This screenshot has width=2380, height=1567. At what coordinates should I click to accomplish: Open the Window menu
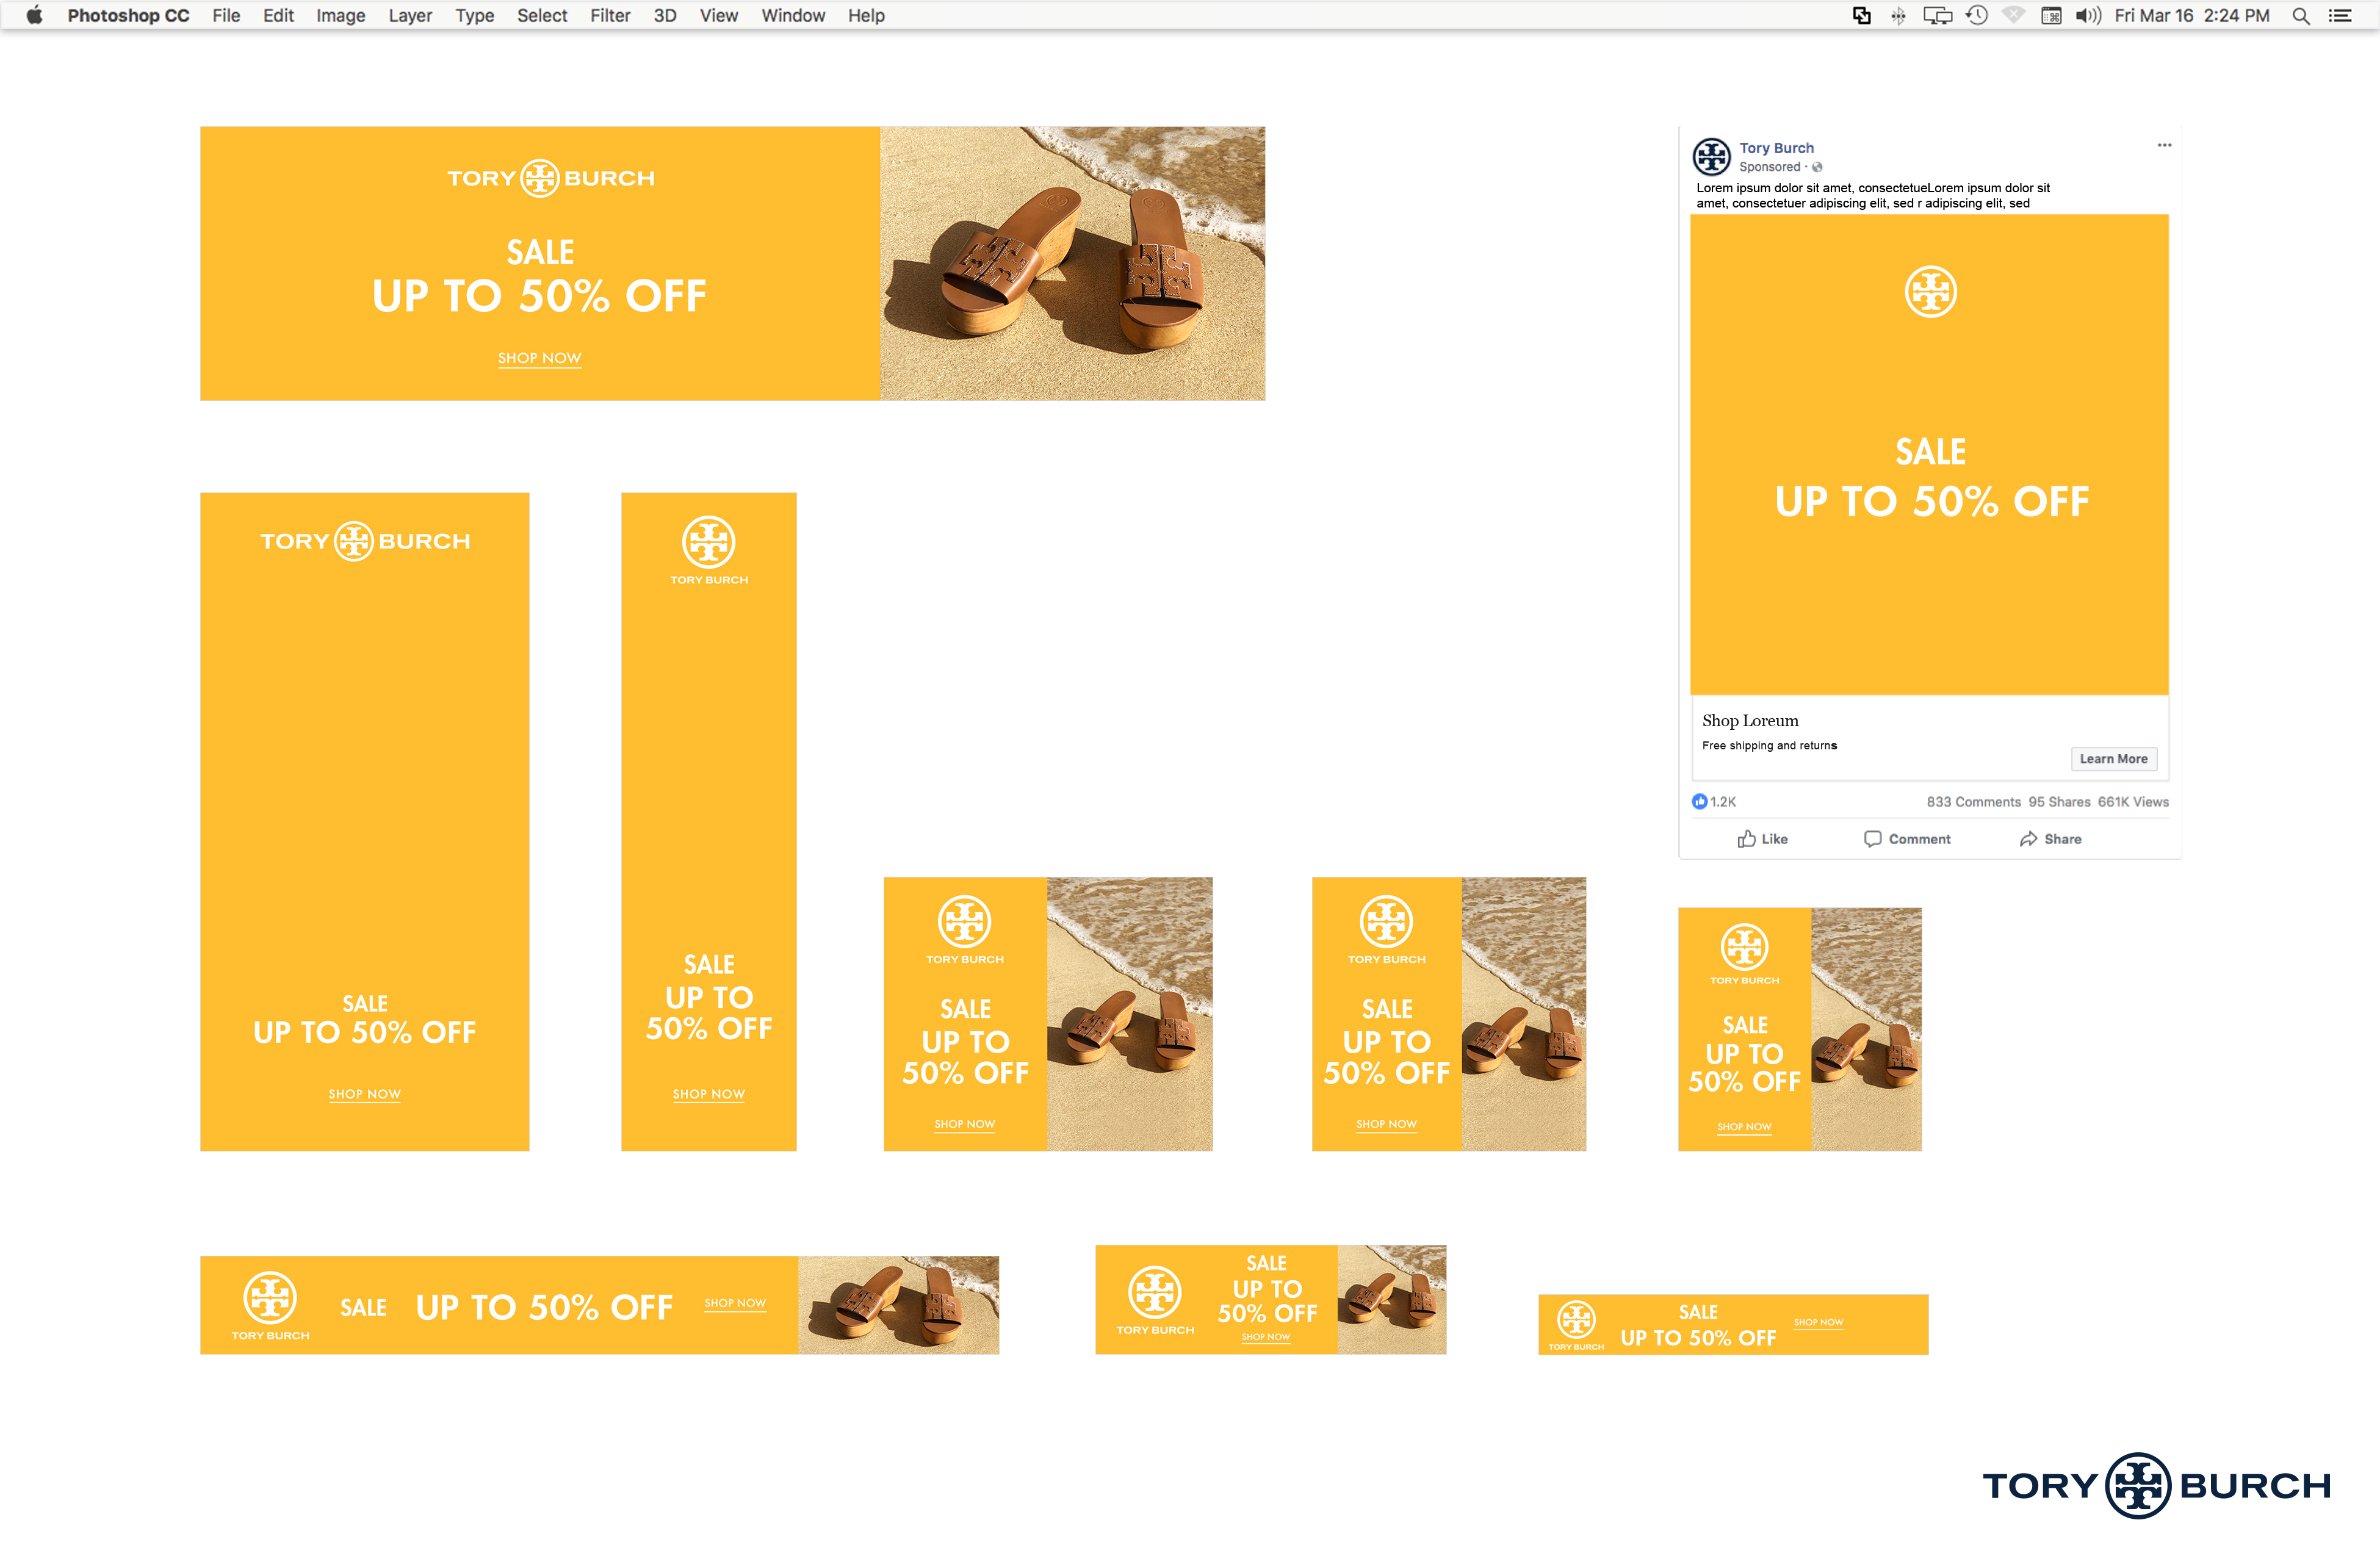(793, 15)
